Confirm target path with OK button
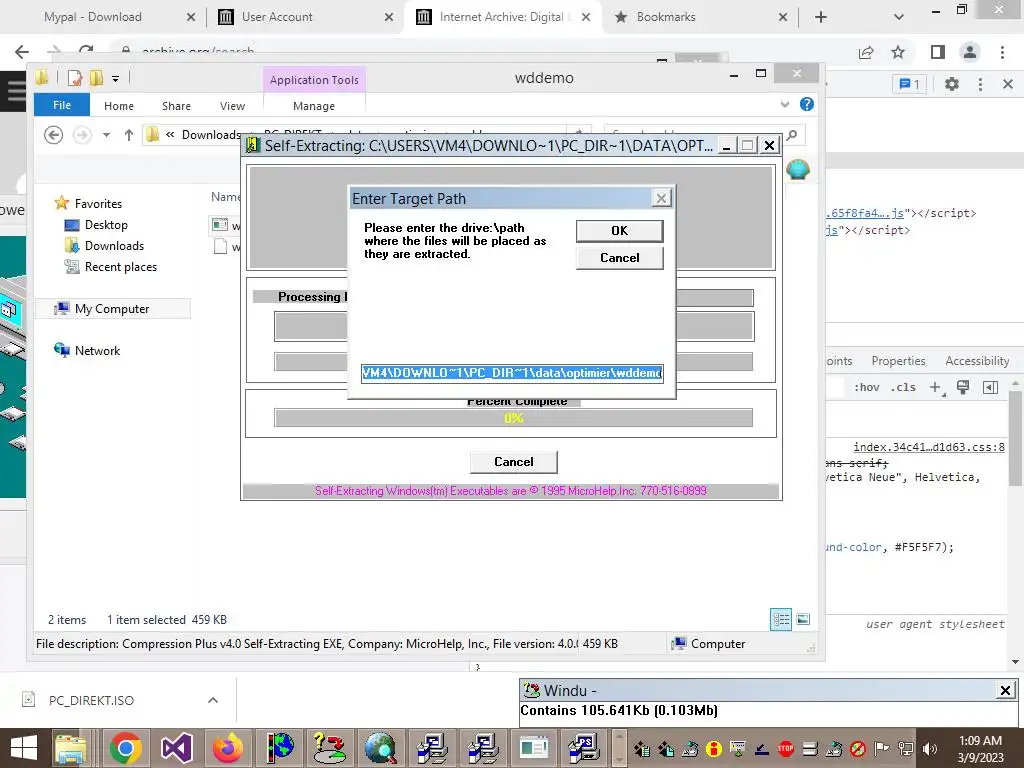 pos(619,231)
